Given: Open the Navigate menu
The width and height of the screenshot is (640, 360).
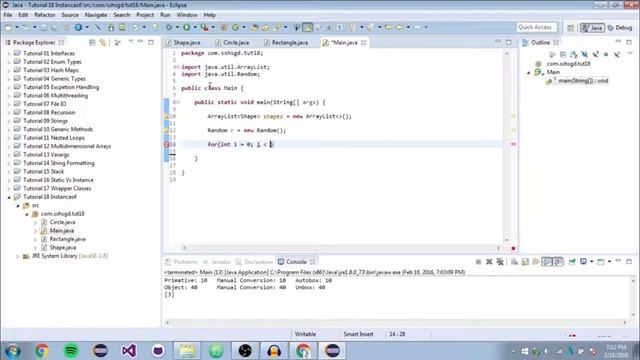Looking at the screenshot, I should point(96,15).
